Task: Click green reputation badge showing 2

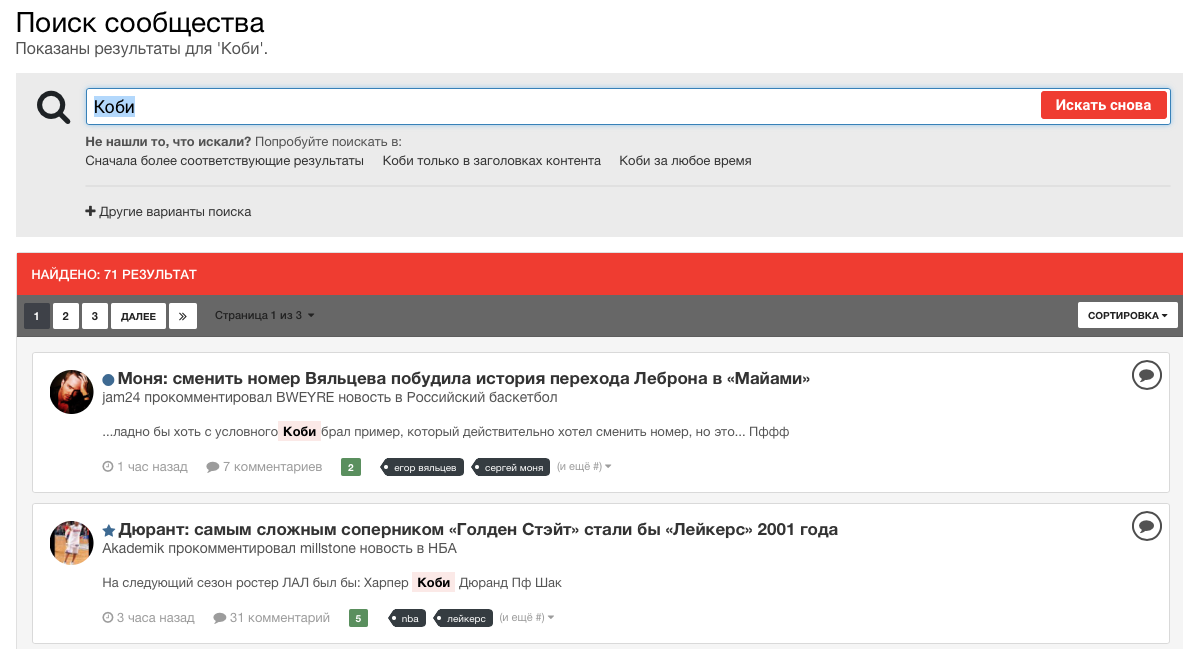Action: [351, 467]
